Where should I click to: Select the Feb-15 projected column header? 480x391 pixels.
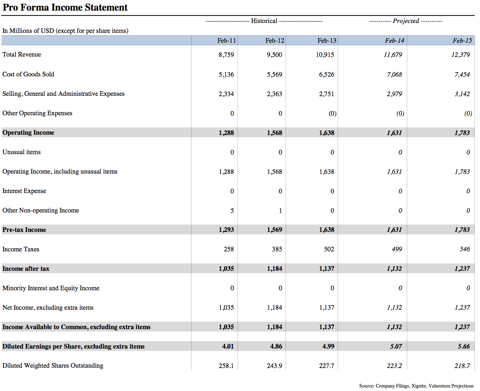click(x=462, y=41)
